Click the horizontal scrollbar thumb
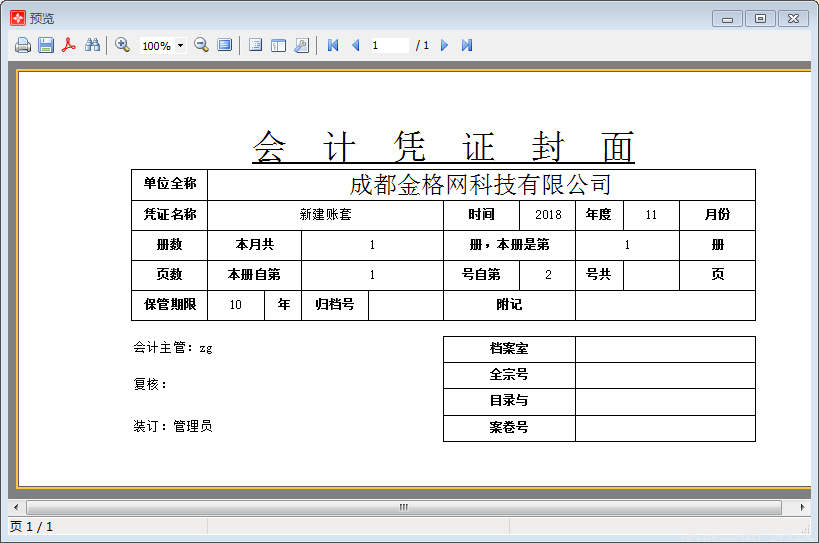 point(404,508)
